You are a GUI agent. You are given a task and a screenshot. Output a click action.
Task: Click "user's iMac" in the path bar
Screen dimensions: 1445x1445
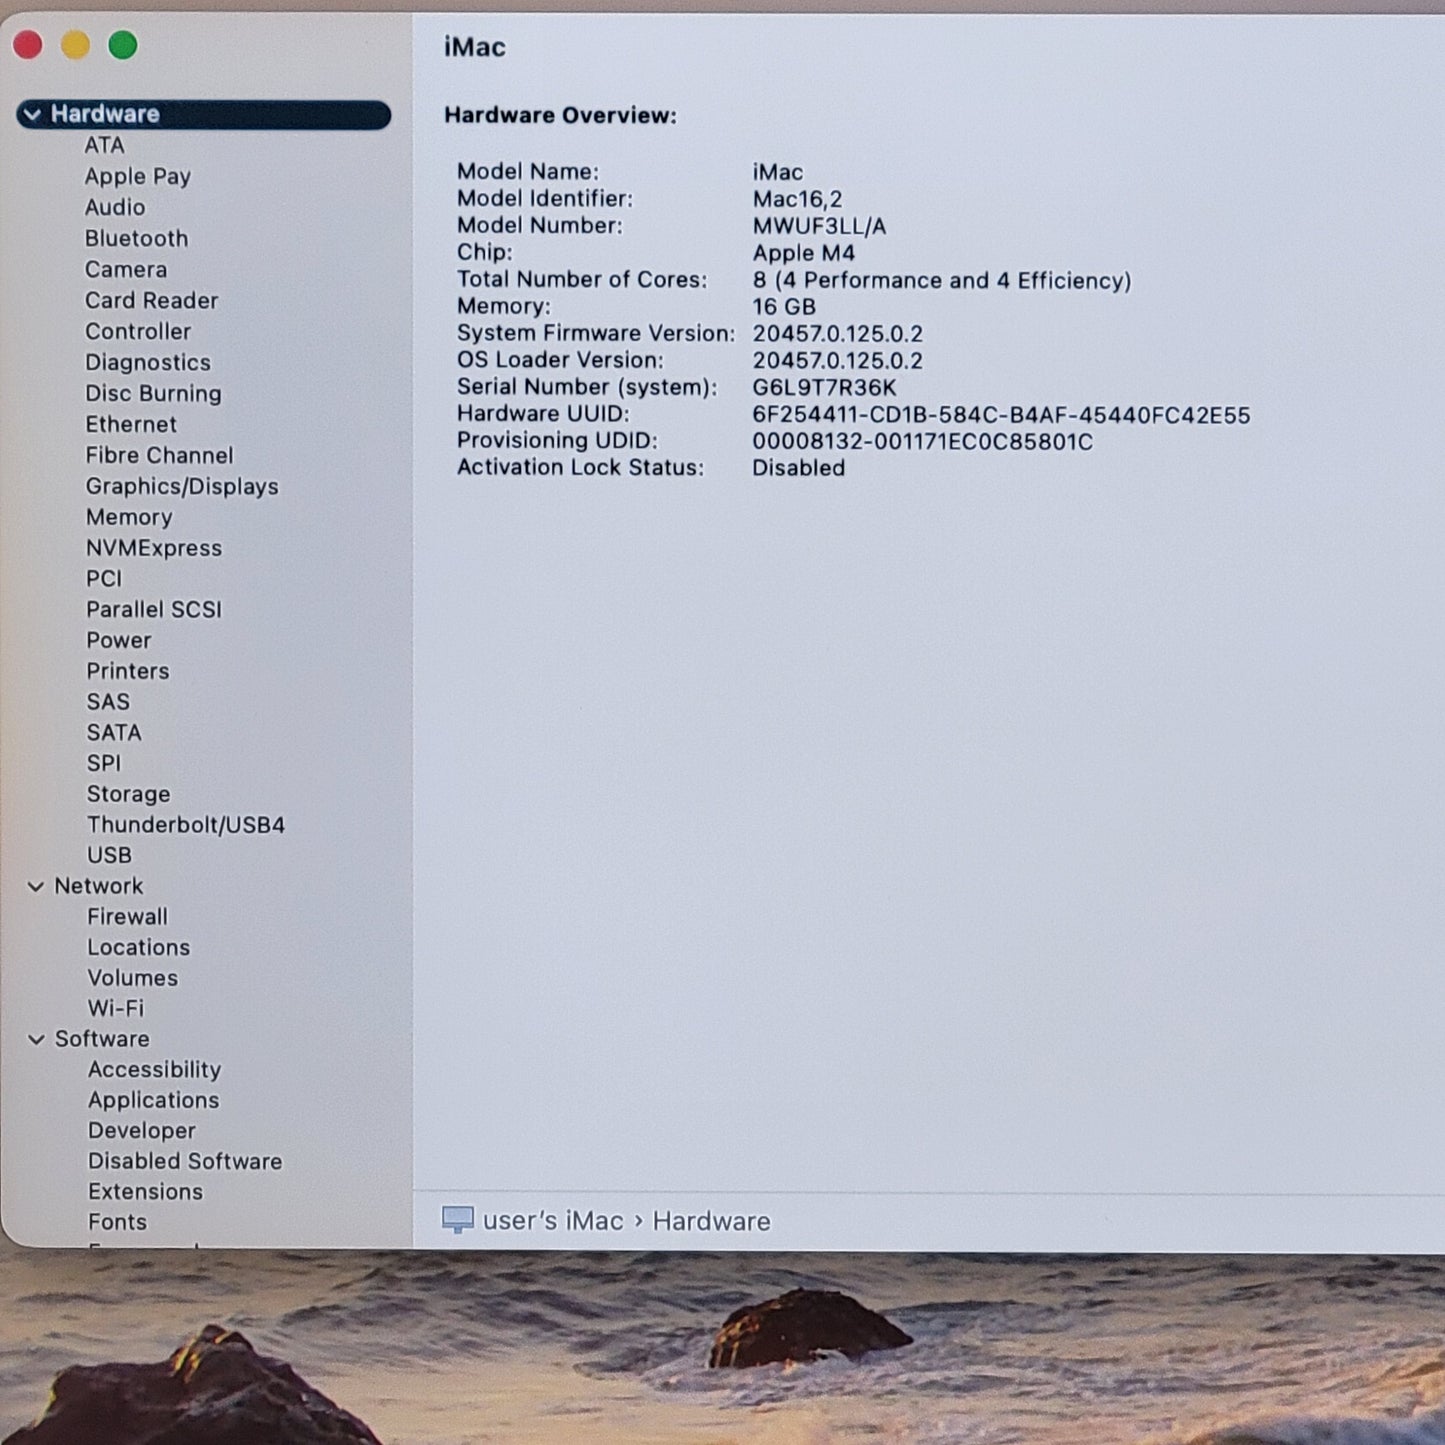553,1221
